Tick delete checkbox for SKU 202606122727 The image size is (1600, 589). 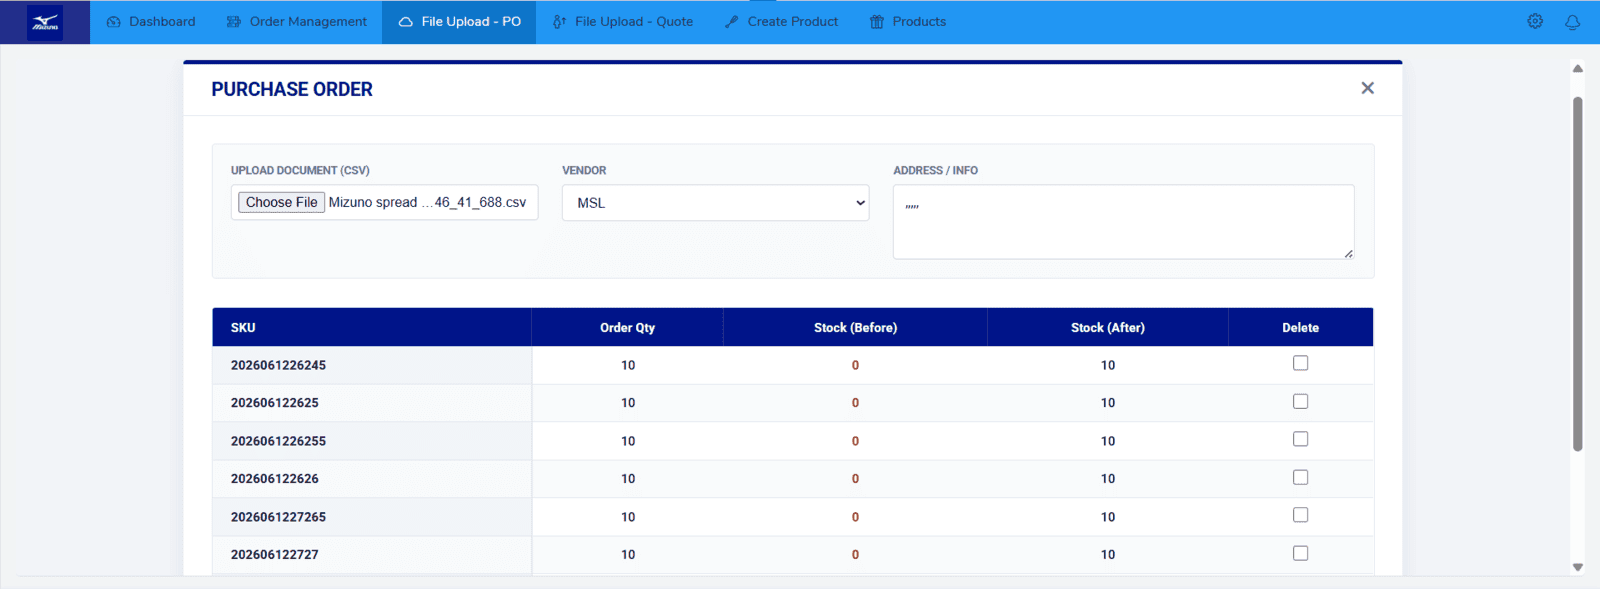pyautogui.click(x=1300, y=553)
